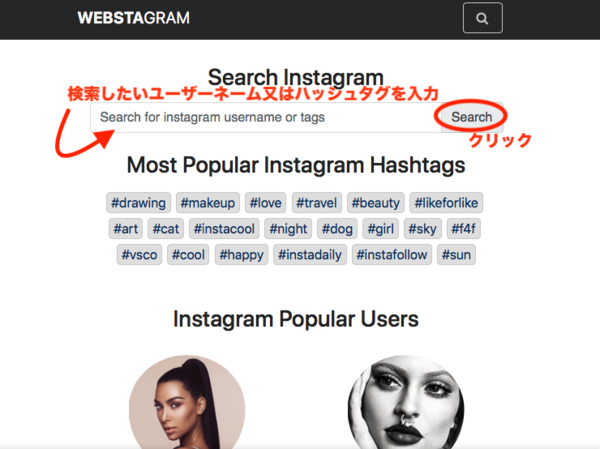Select the #likeforlike hashtag
The height and width of the screenshot is (449, 600).
(x=446, y=202)
